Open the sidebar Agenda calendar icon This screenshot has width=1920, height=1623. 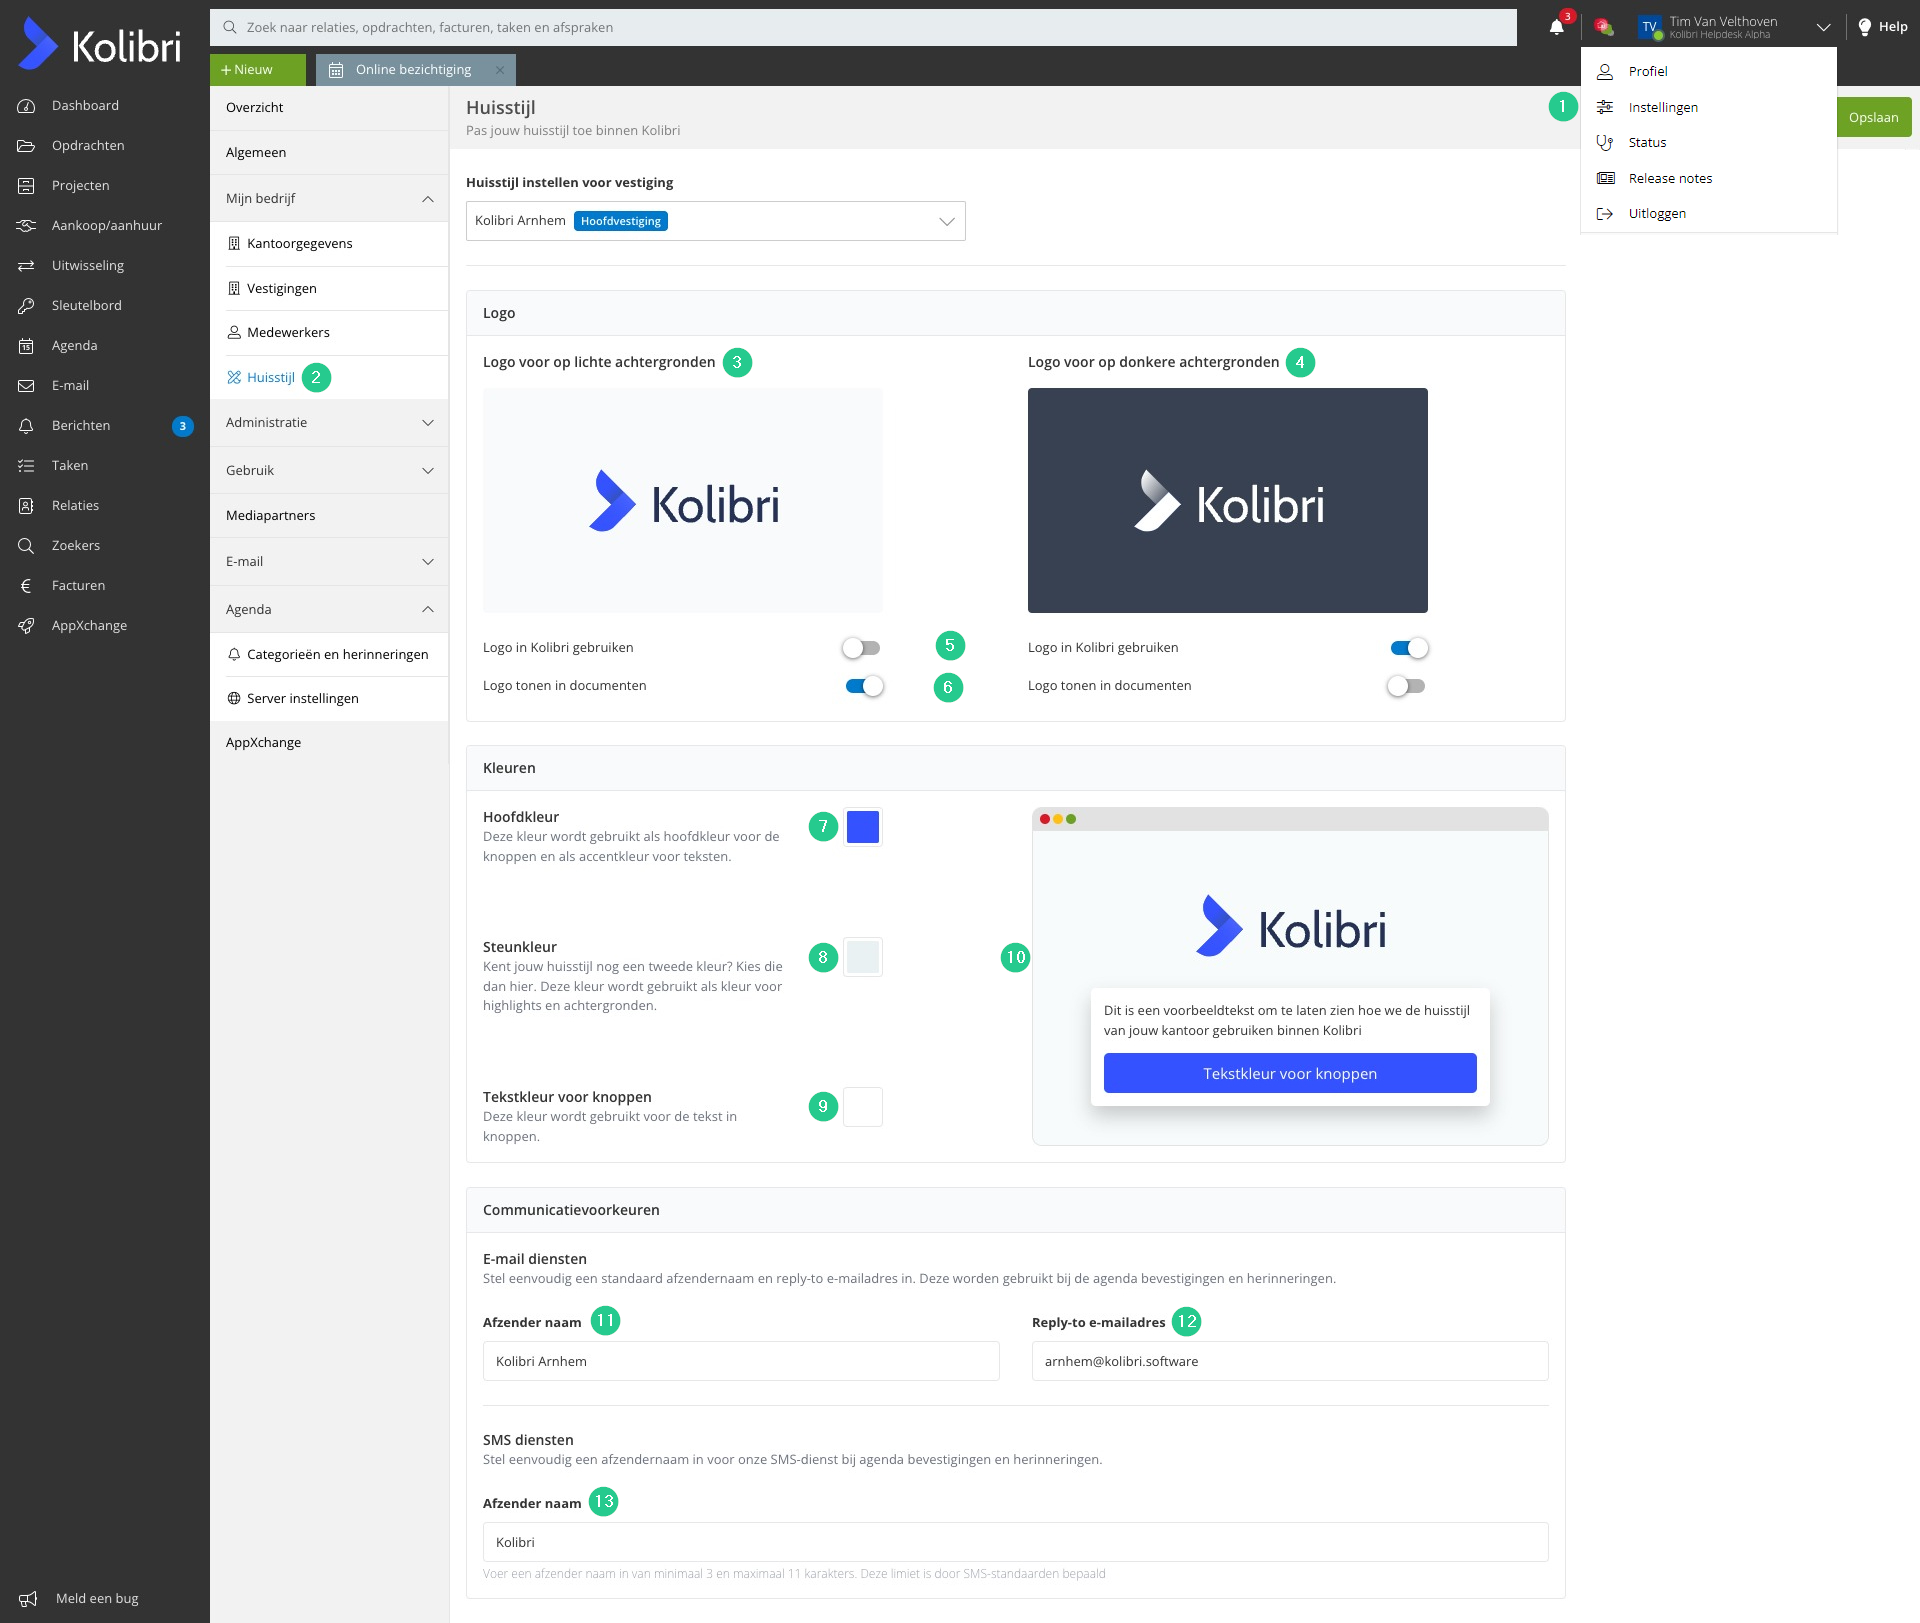point(26,346)
